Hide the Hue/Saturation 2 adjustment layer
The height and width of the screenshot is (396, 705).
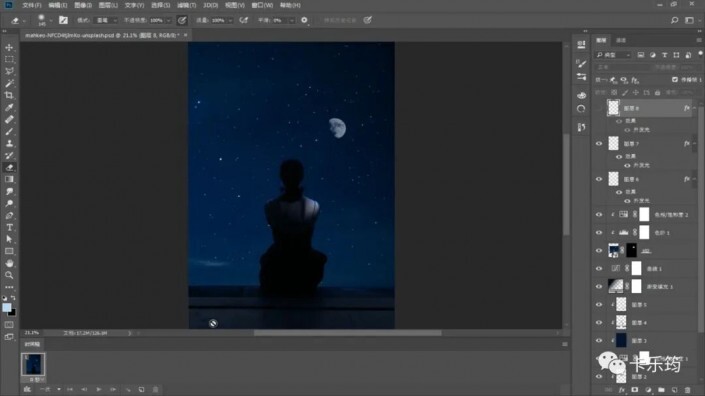tap(599, 215)
